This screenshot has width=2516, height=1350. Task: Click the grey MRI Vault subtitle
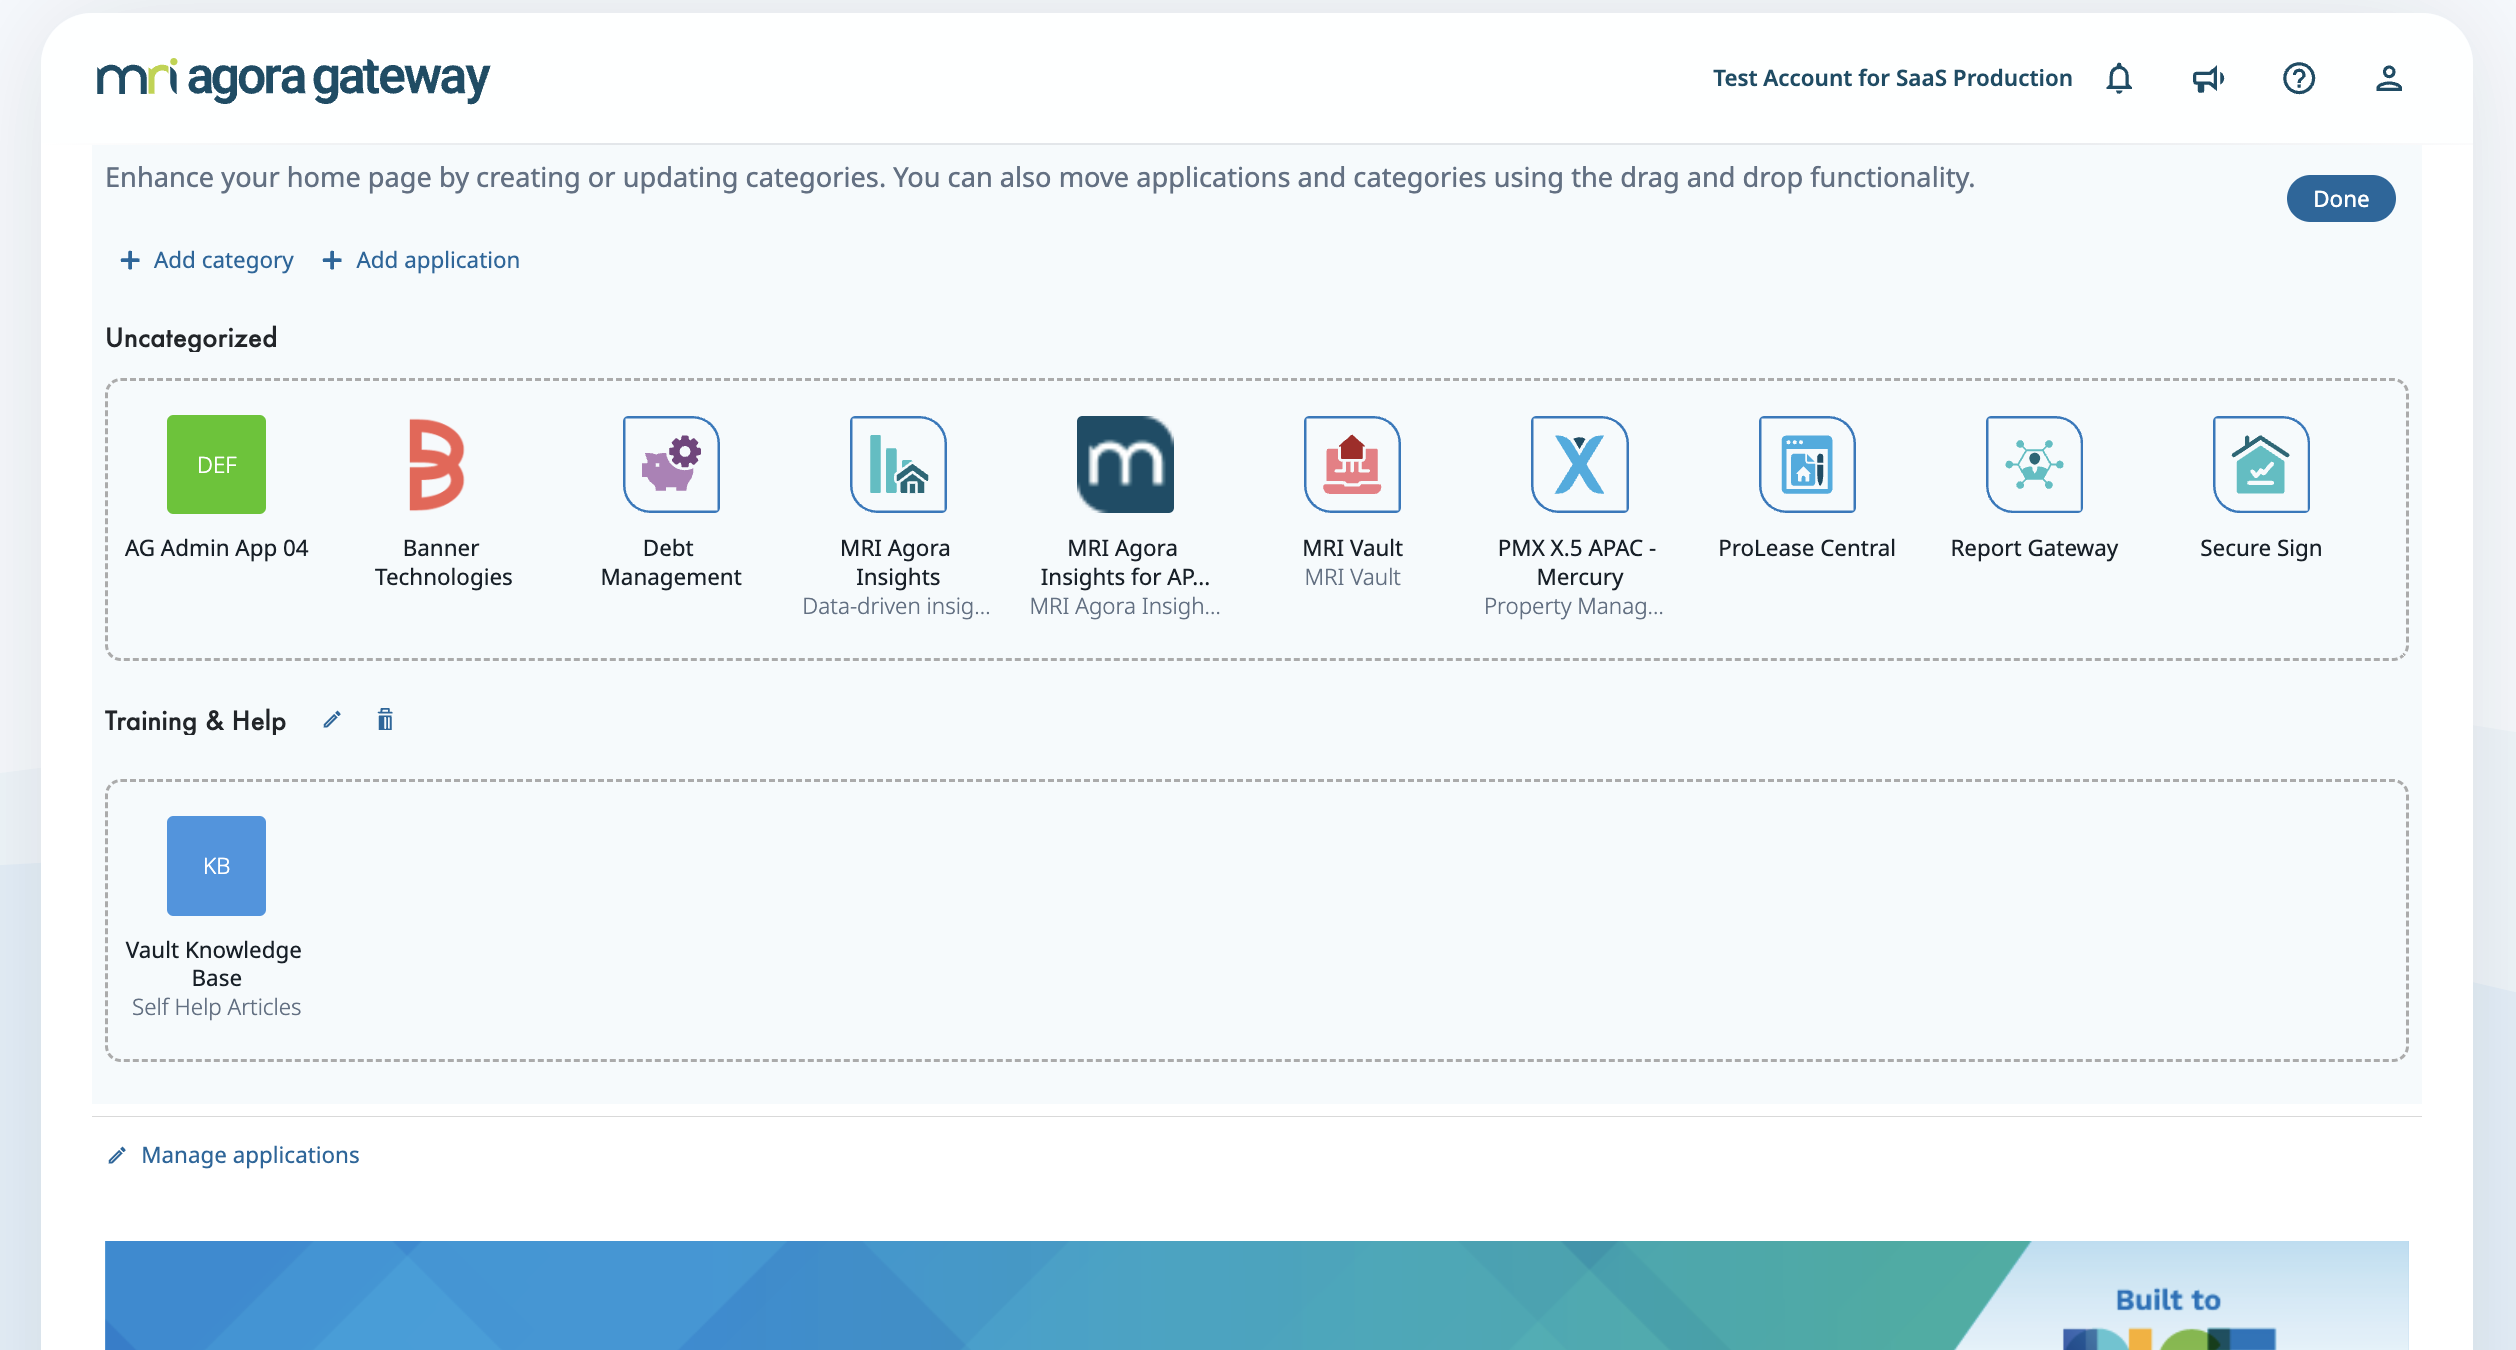tap(1352, 577)
